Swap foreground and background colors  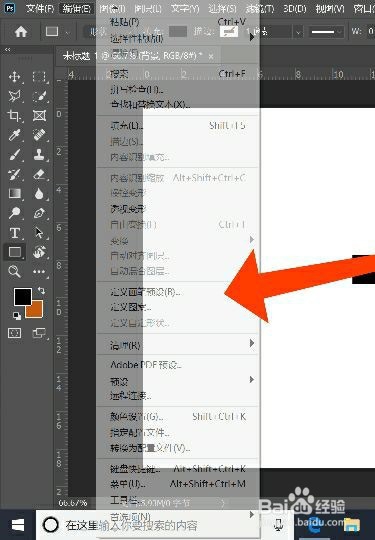tap(41, 291)
